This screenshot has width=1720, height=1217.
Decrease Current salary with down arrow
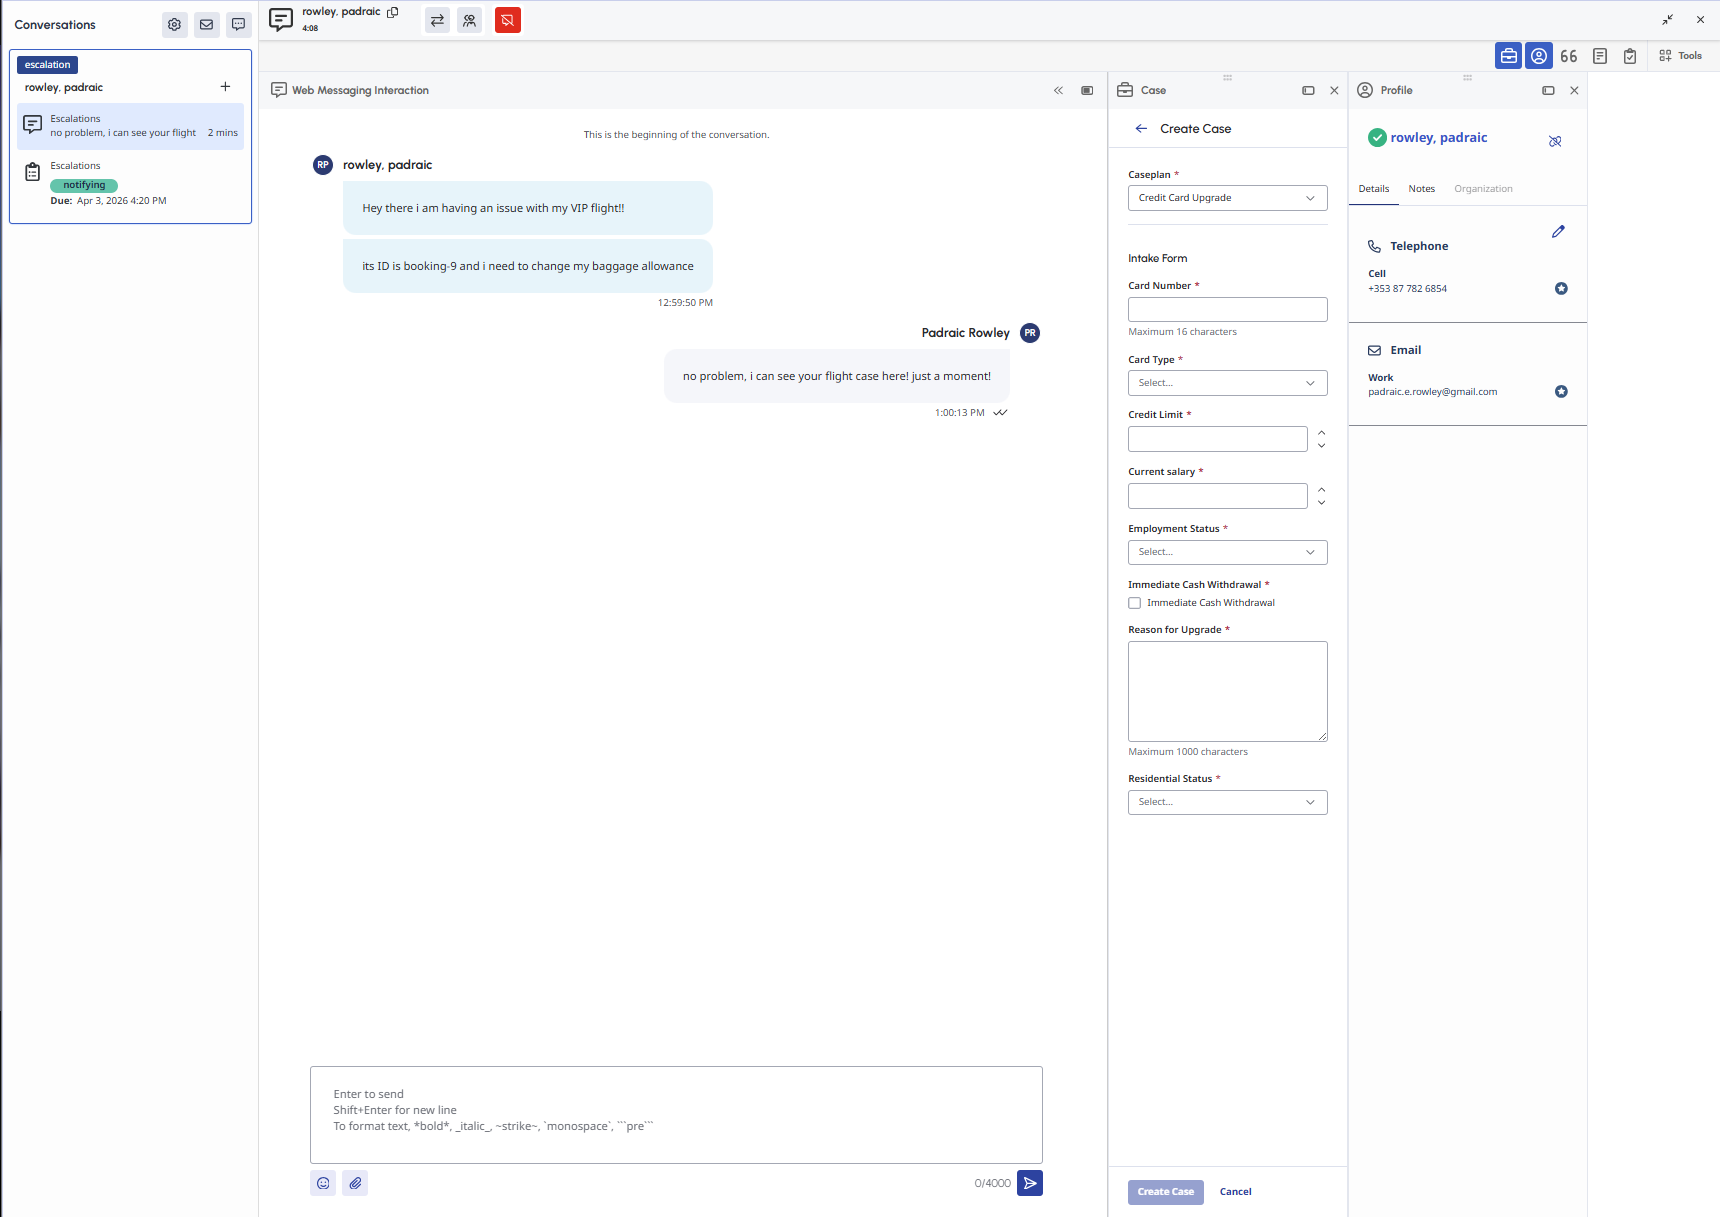(1321, 503)
